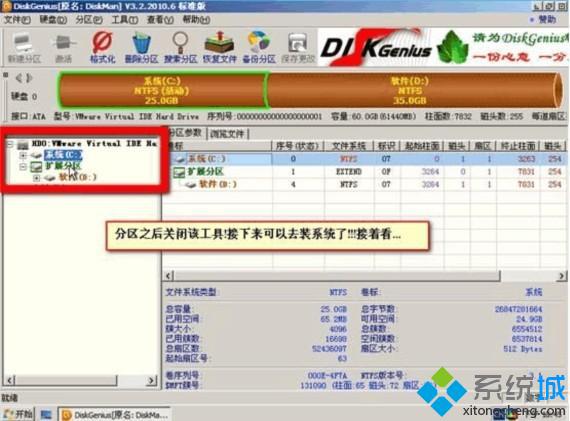This screenshot has width=570, height=421.
Task: Collapse the HD0 VMware Virtual IDE tree node
Action: [11, 144]
